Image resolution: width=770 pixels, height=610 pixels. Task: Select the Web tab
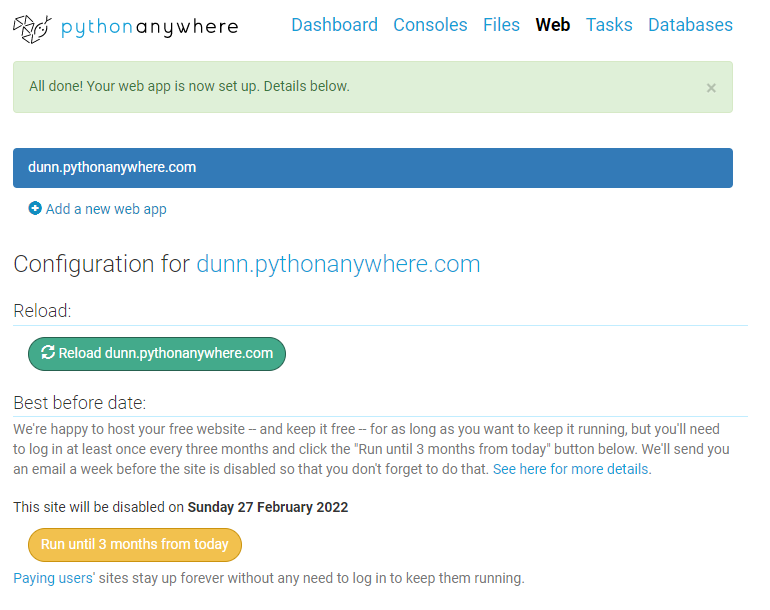[x=552, y=25]
